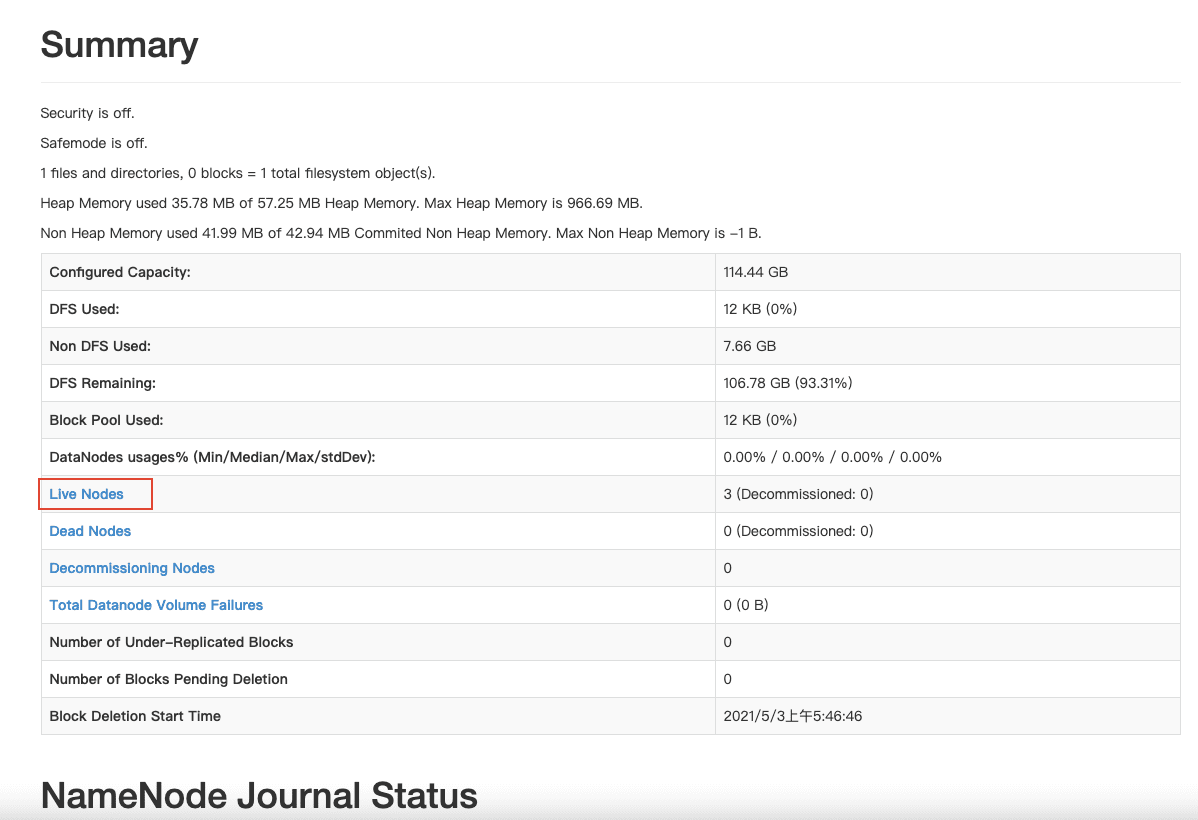The height and width of the screenshot is (820, 1198).
Task: Click the DFS Used row label
Action: [84, 309]
